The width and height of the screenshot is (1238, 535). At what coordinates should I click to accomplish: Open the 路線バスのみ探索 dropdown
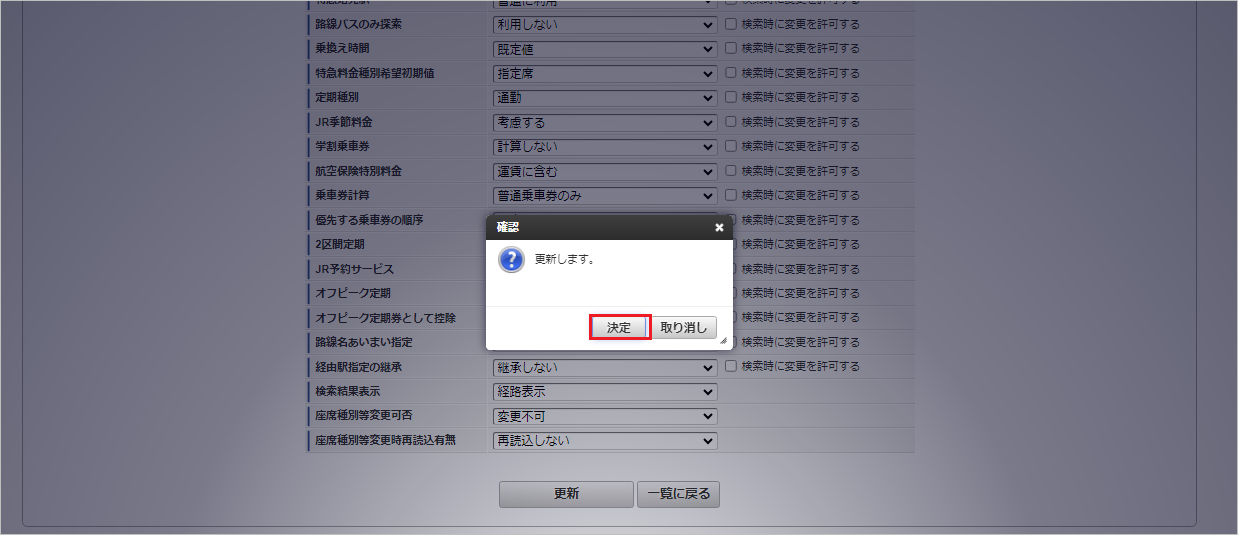coord(605,24)
